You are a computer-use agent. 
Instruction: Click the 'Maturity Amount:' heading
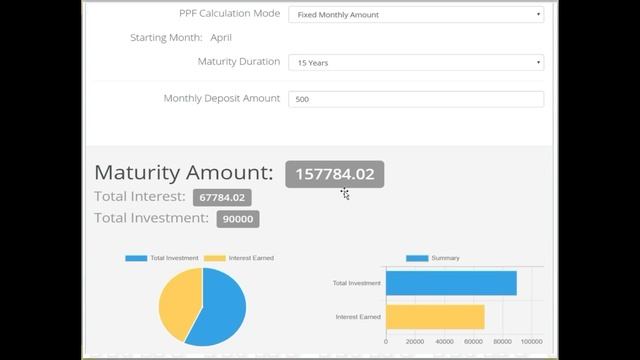click(x=184, y=172)
